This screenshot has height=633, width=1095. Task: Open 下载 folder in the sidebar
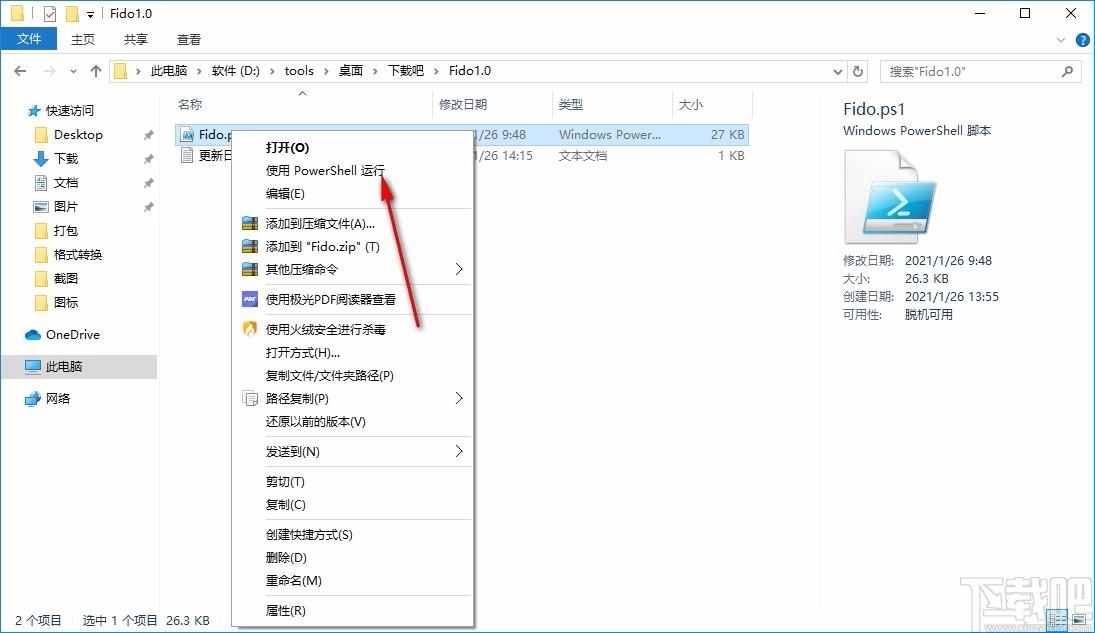point(66,159)
